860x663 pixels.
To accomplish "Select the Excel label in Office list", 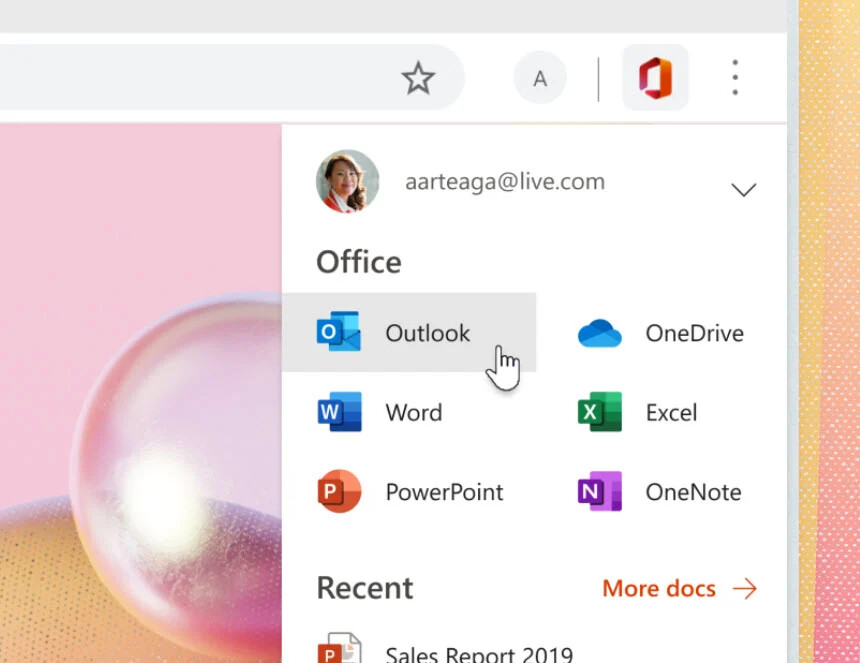I will tap(671, 413).
